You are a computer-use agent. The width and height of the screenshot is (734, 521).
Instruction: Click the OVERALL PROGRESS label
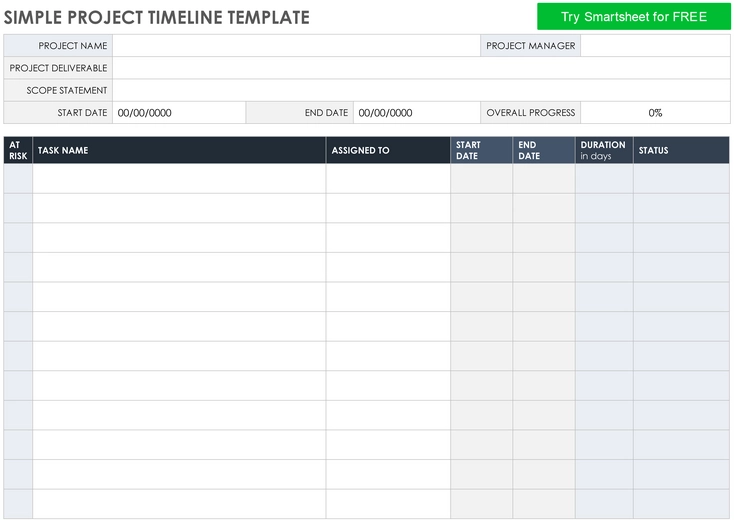pos(530,113)
